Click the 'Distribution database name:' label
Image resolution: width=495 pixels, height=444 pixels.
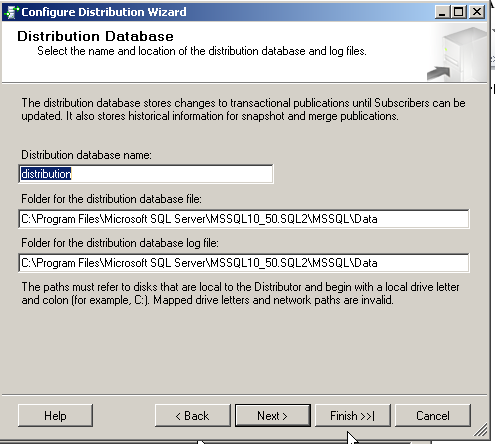pos(86,155)
